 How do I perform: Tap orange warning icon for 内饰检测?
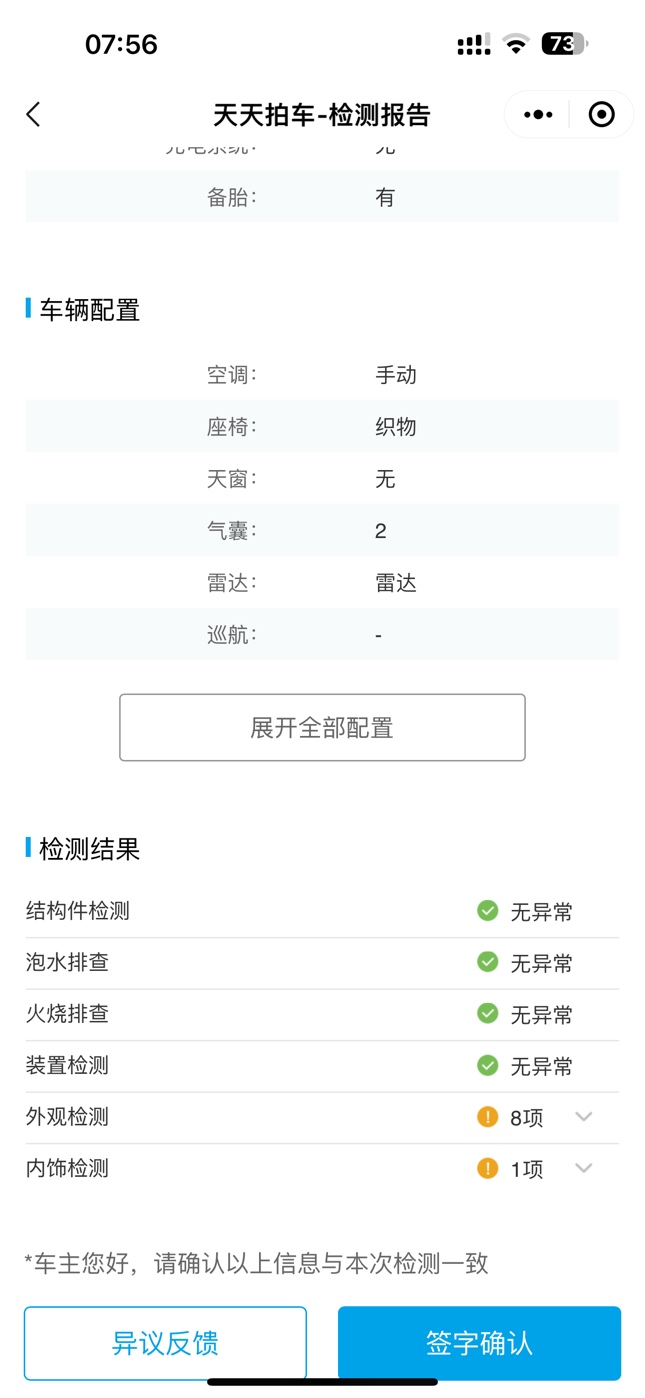pyautogui.click(x=487, y=1168)
